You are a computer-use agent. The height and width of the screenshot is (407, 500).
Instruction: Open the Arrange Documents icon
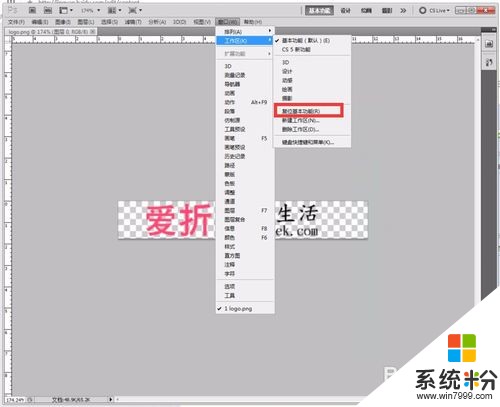point(114,10)
